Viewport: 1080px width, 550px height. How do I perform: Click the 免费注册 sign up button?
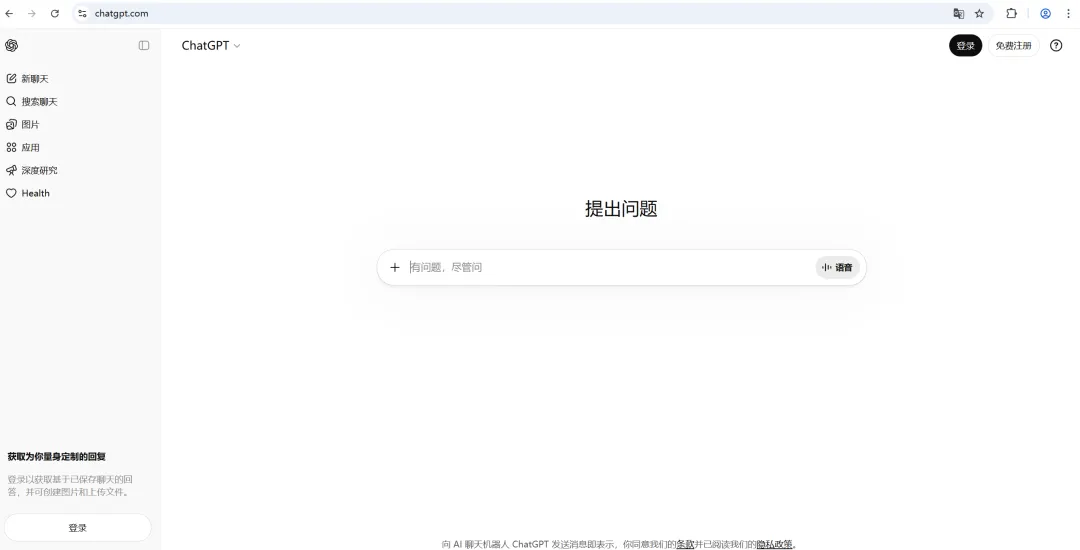(x=1013, y=45)
